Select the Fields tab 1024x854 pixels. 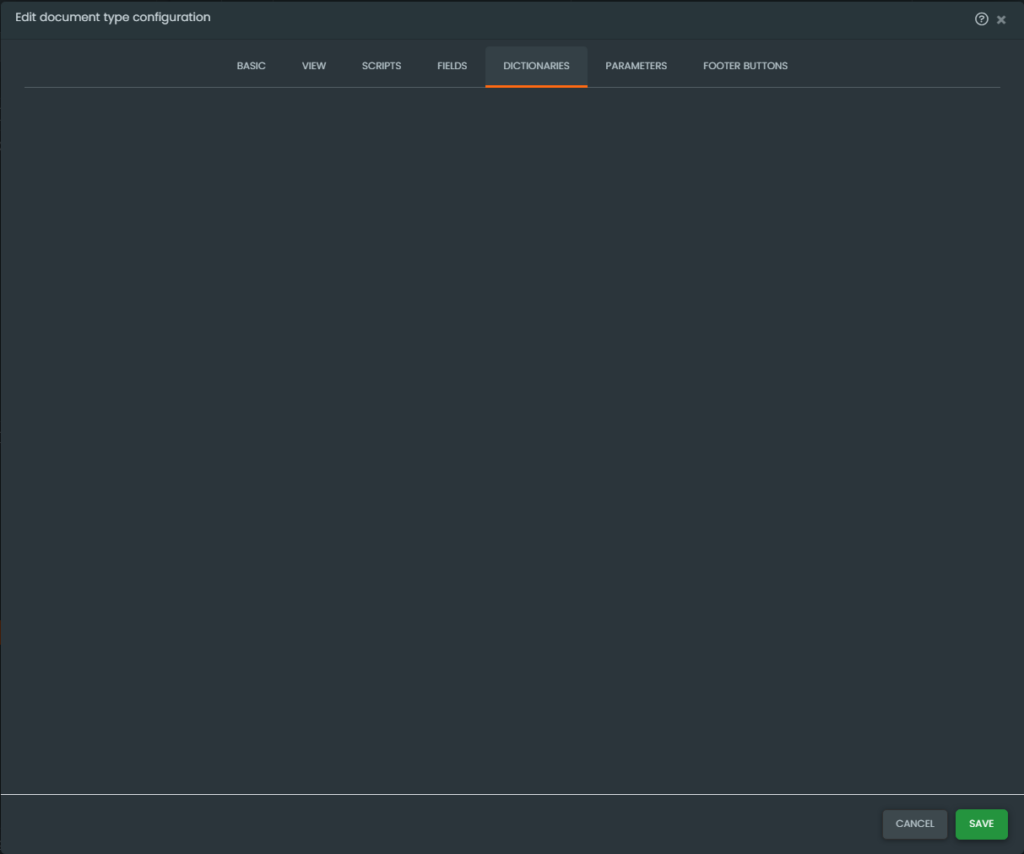click(452, 66)
